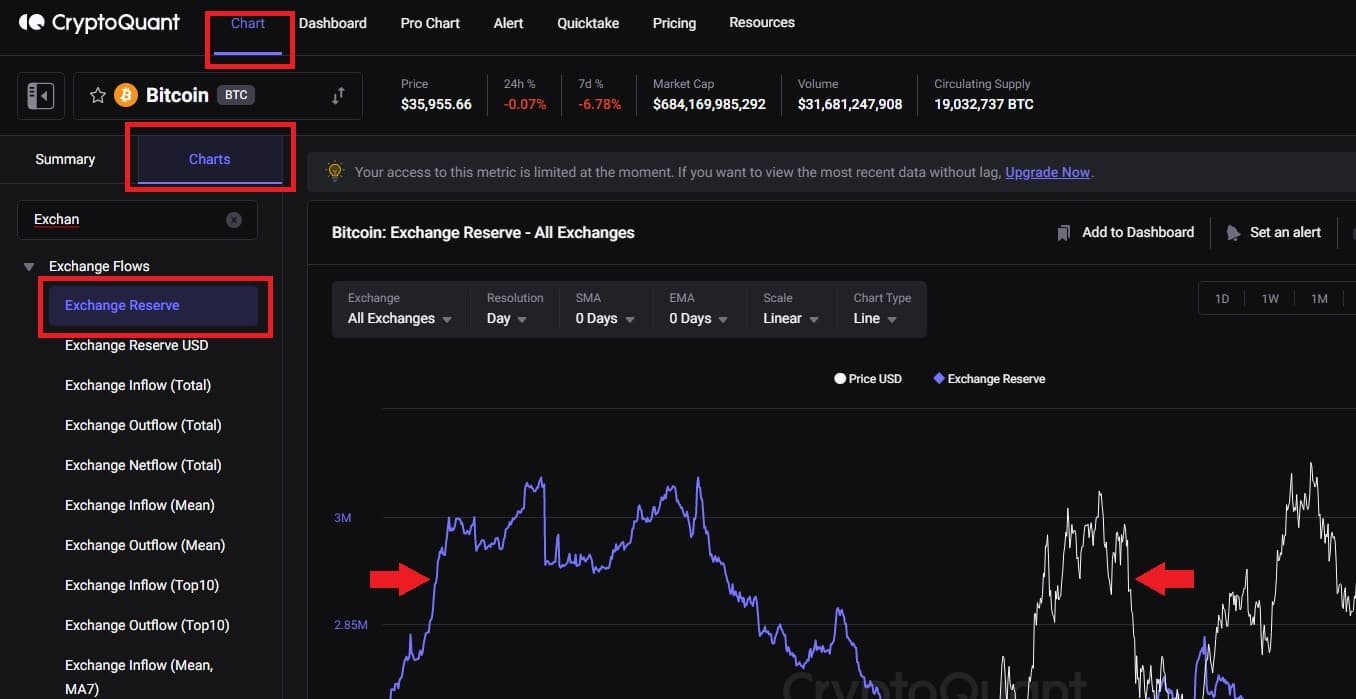Click the CryptoQuant logo
The image size is (1356, 699).
pyautogui.click(x=99, y=22)
